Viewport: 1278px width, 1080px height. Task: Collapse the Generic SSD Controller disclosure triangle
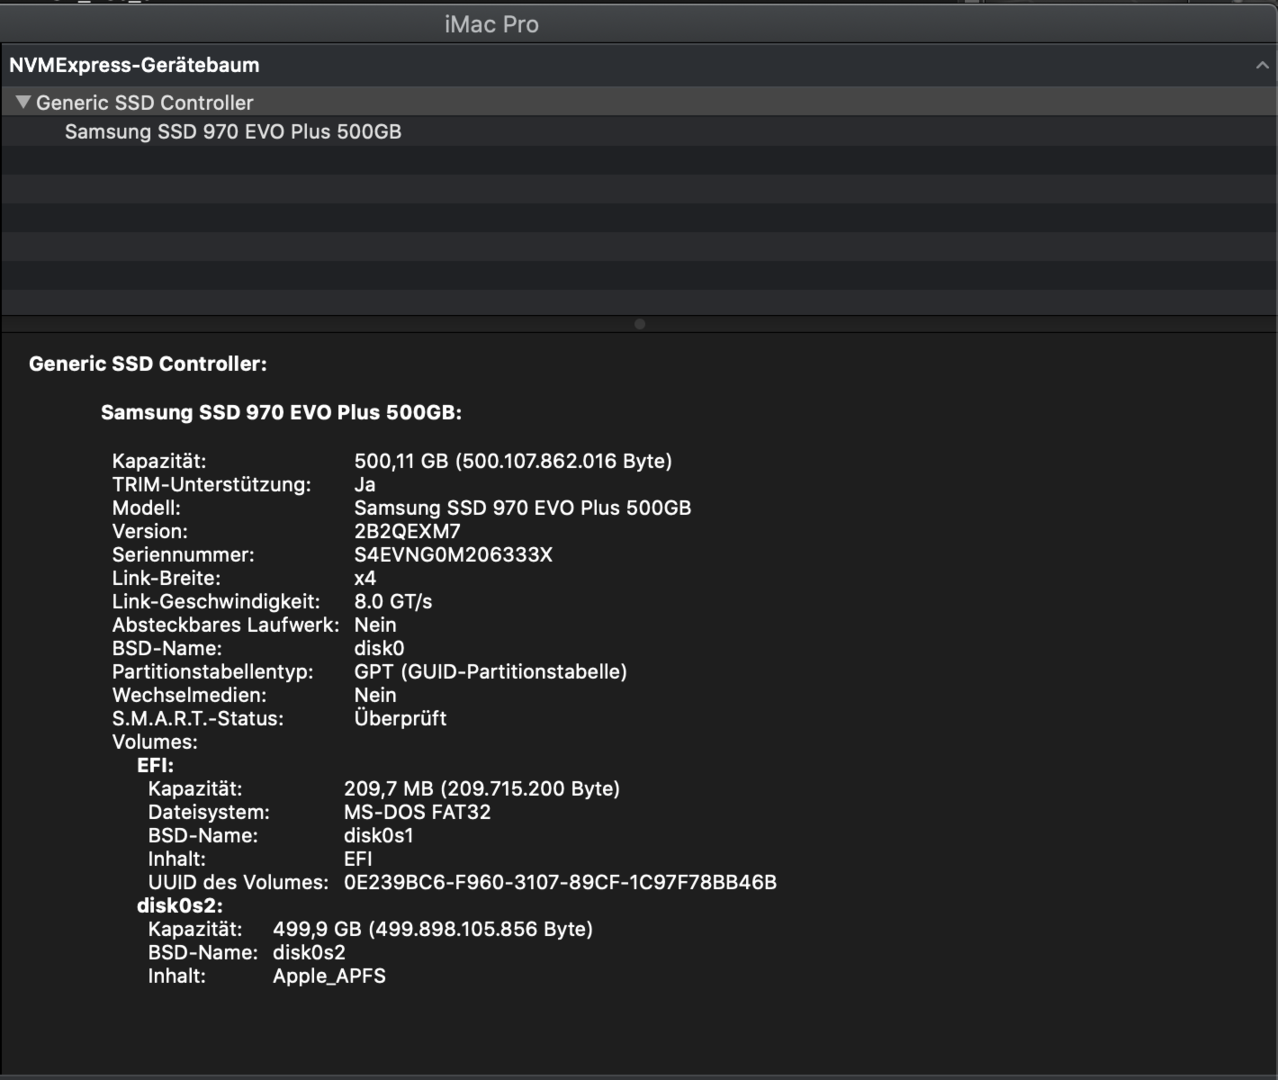pos(23,102)
